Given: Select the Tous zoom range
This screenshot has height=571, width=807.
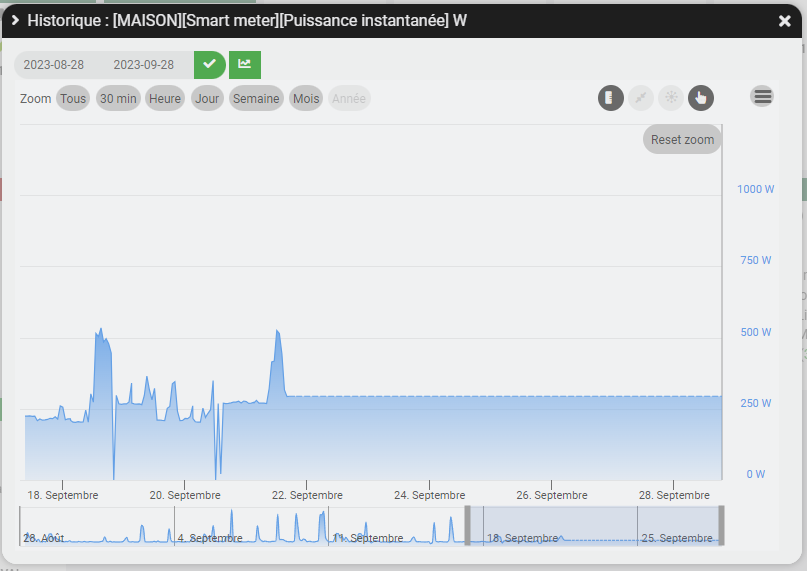Looking at the screenshot, I should [73, 98].
